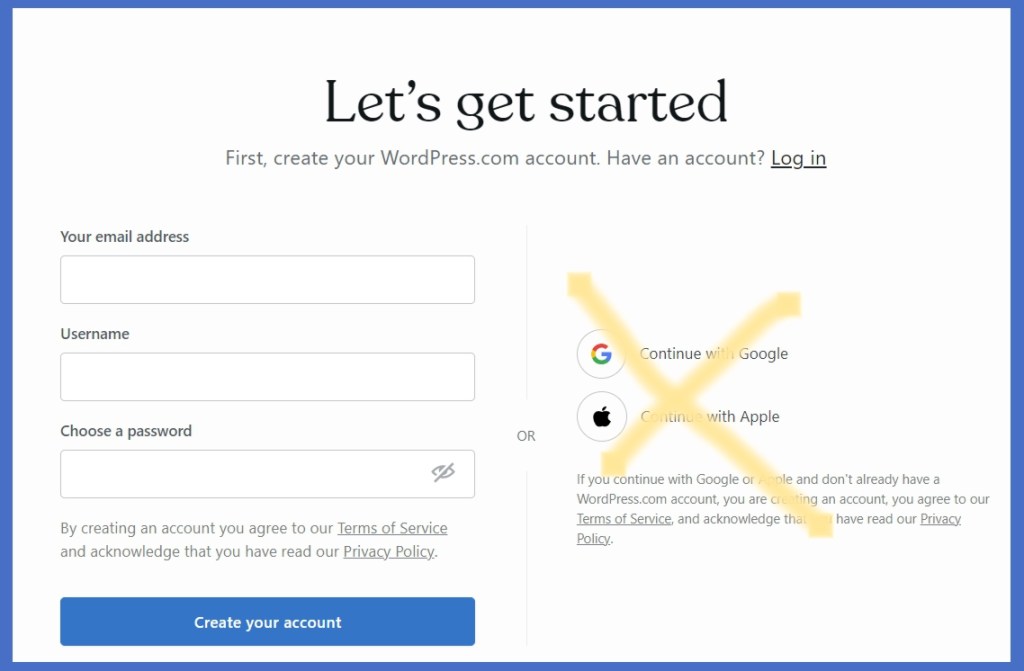Select the password entry field

pyautogui.click(x=240, y=474)
